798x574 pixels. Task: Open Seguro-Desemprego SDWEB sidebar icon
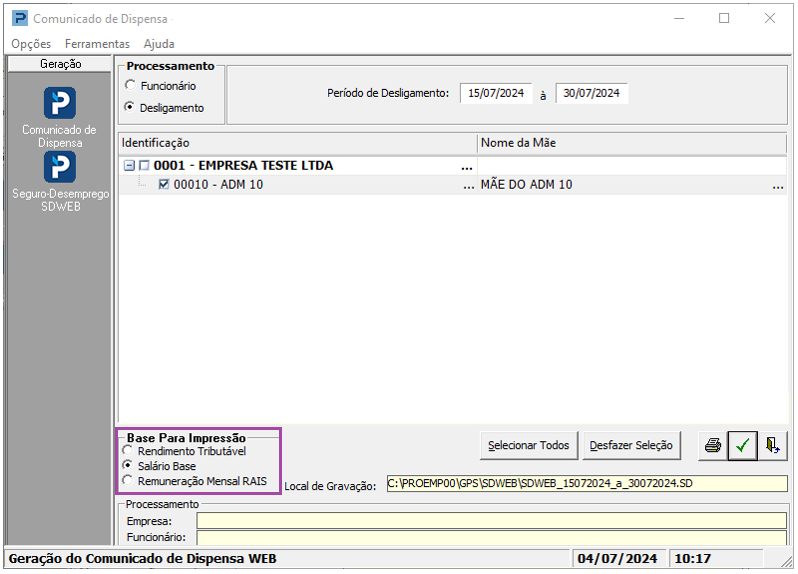[60, 167]
